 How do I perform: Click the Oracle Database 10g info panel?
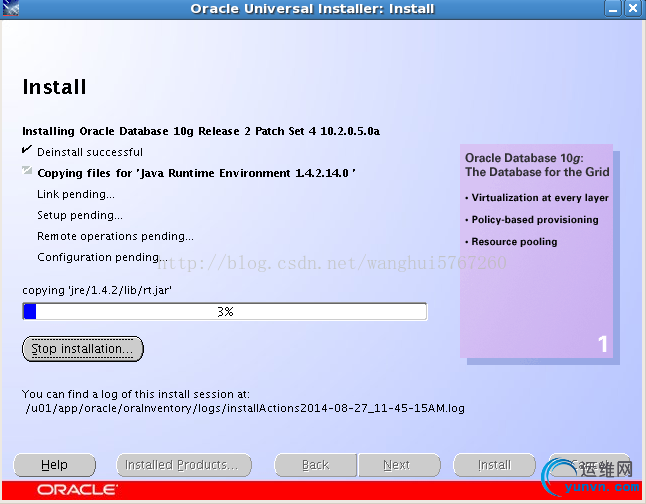tap(536, 251)
